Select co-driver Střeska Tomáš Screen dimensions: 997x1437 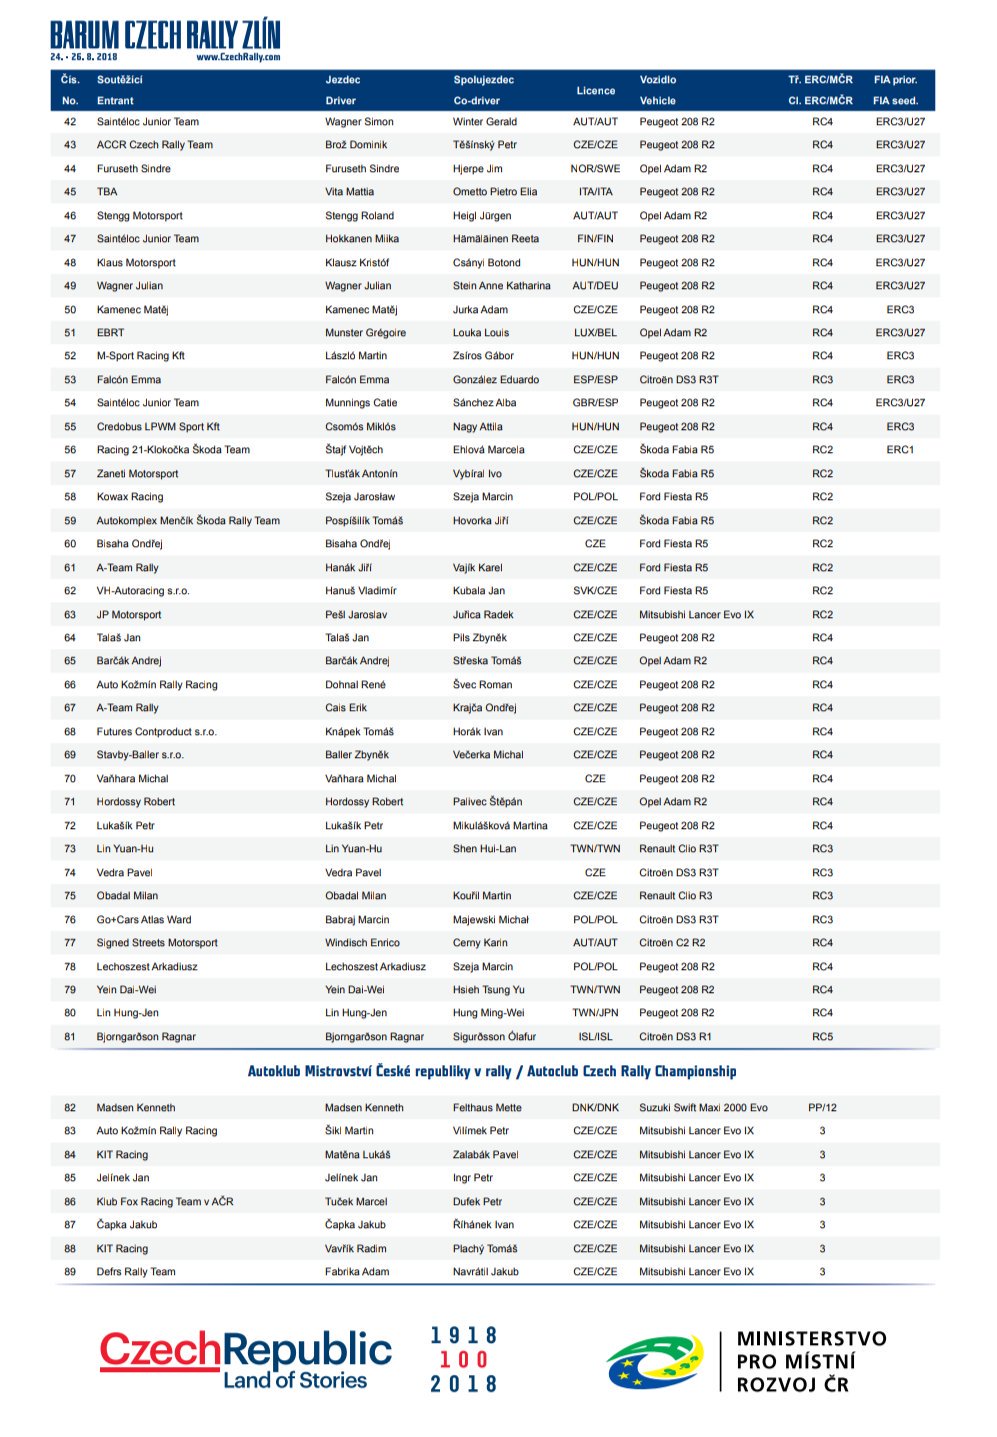tap(486, 661)
